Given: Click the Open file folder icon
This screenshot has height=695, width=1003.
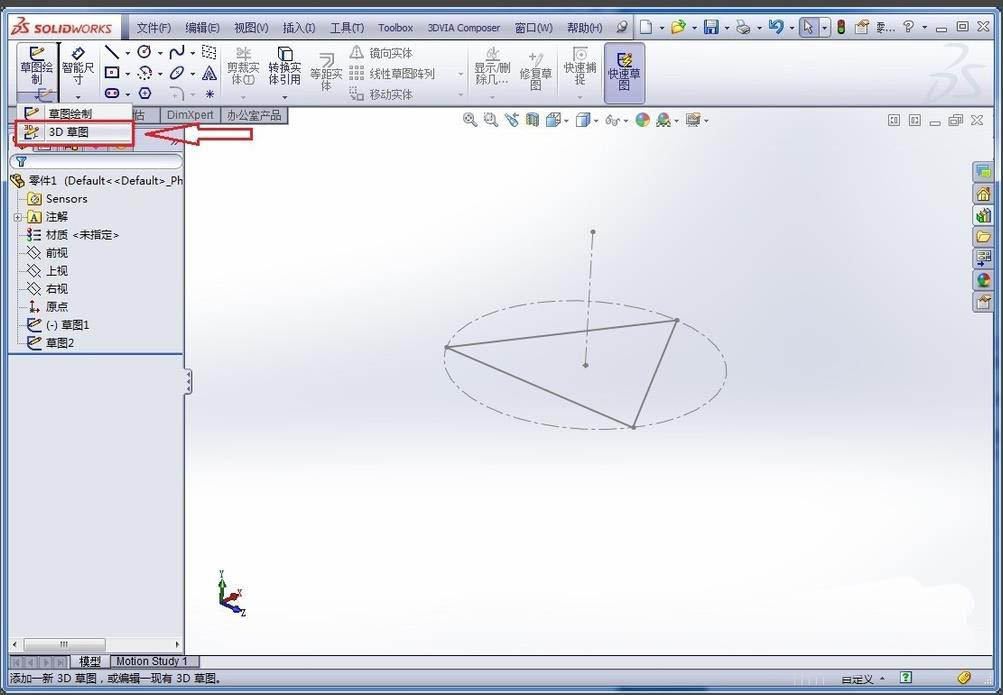Looking at the screenshot, I should (678, 27).
